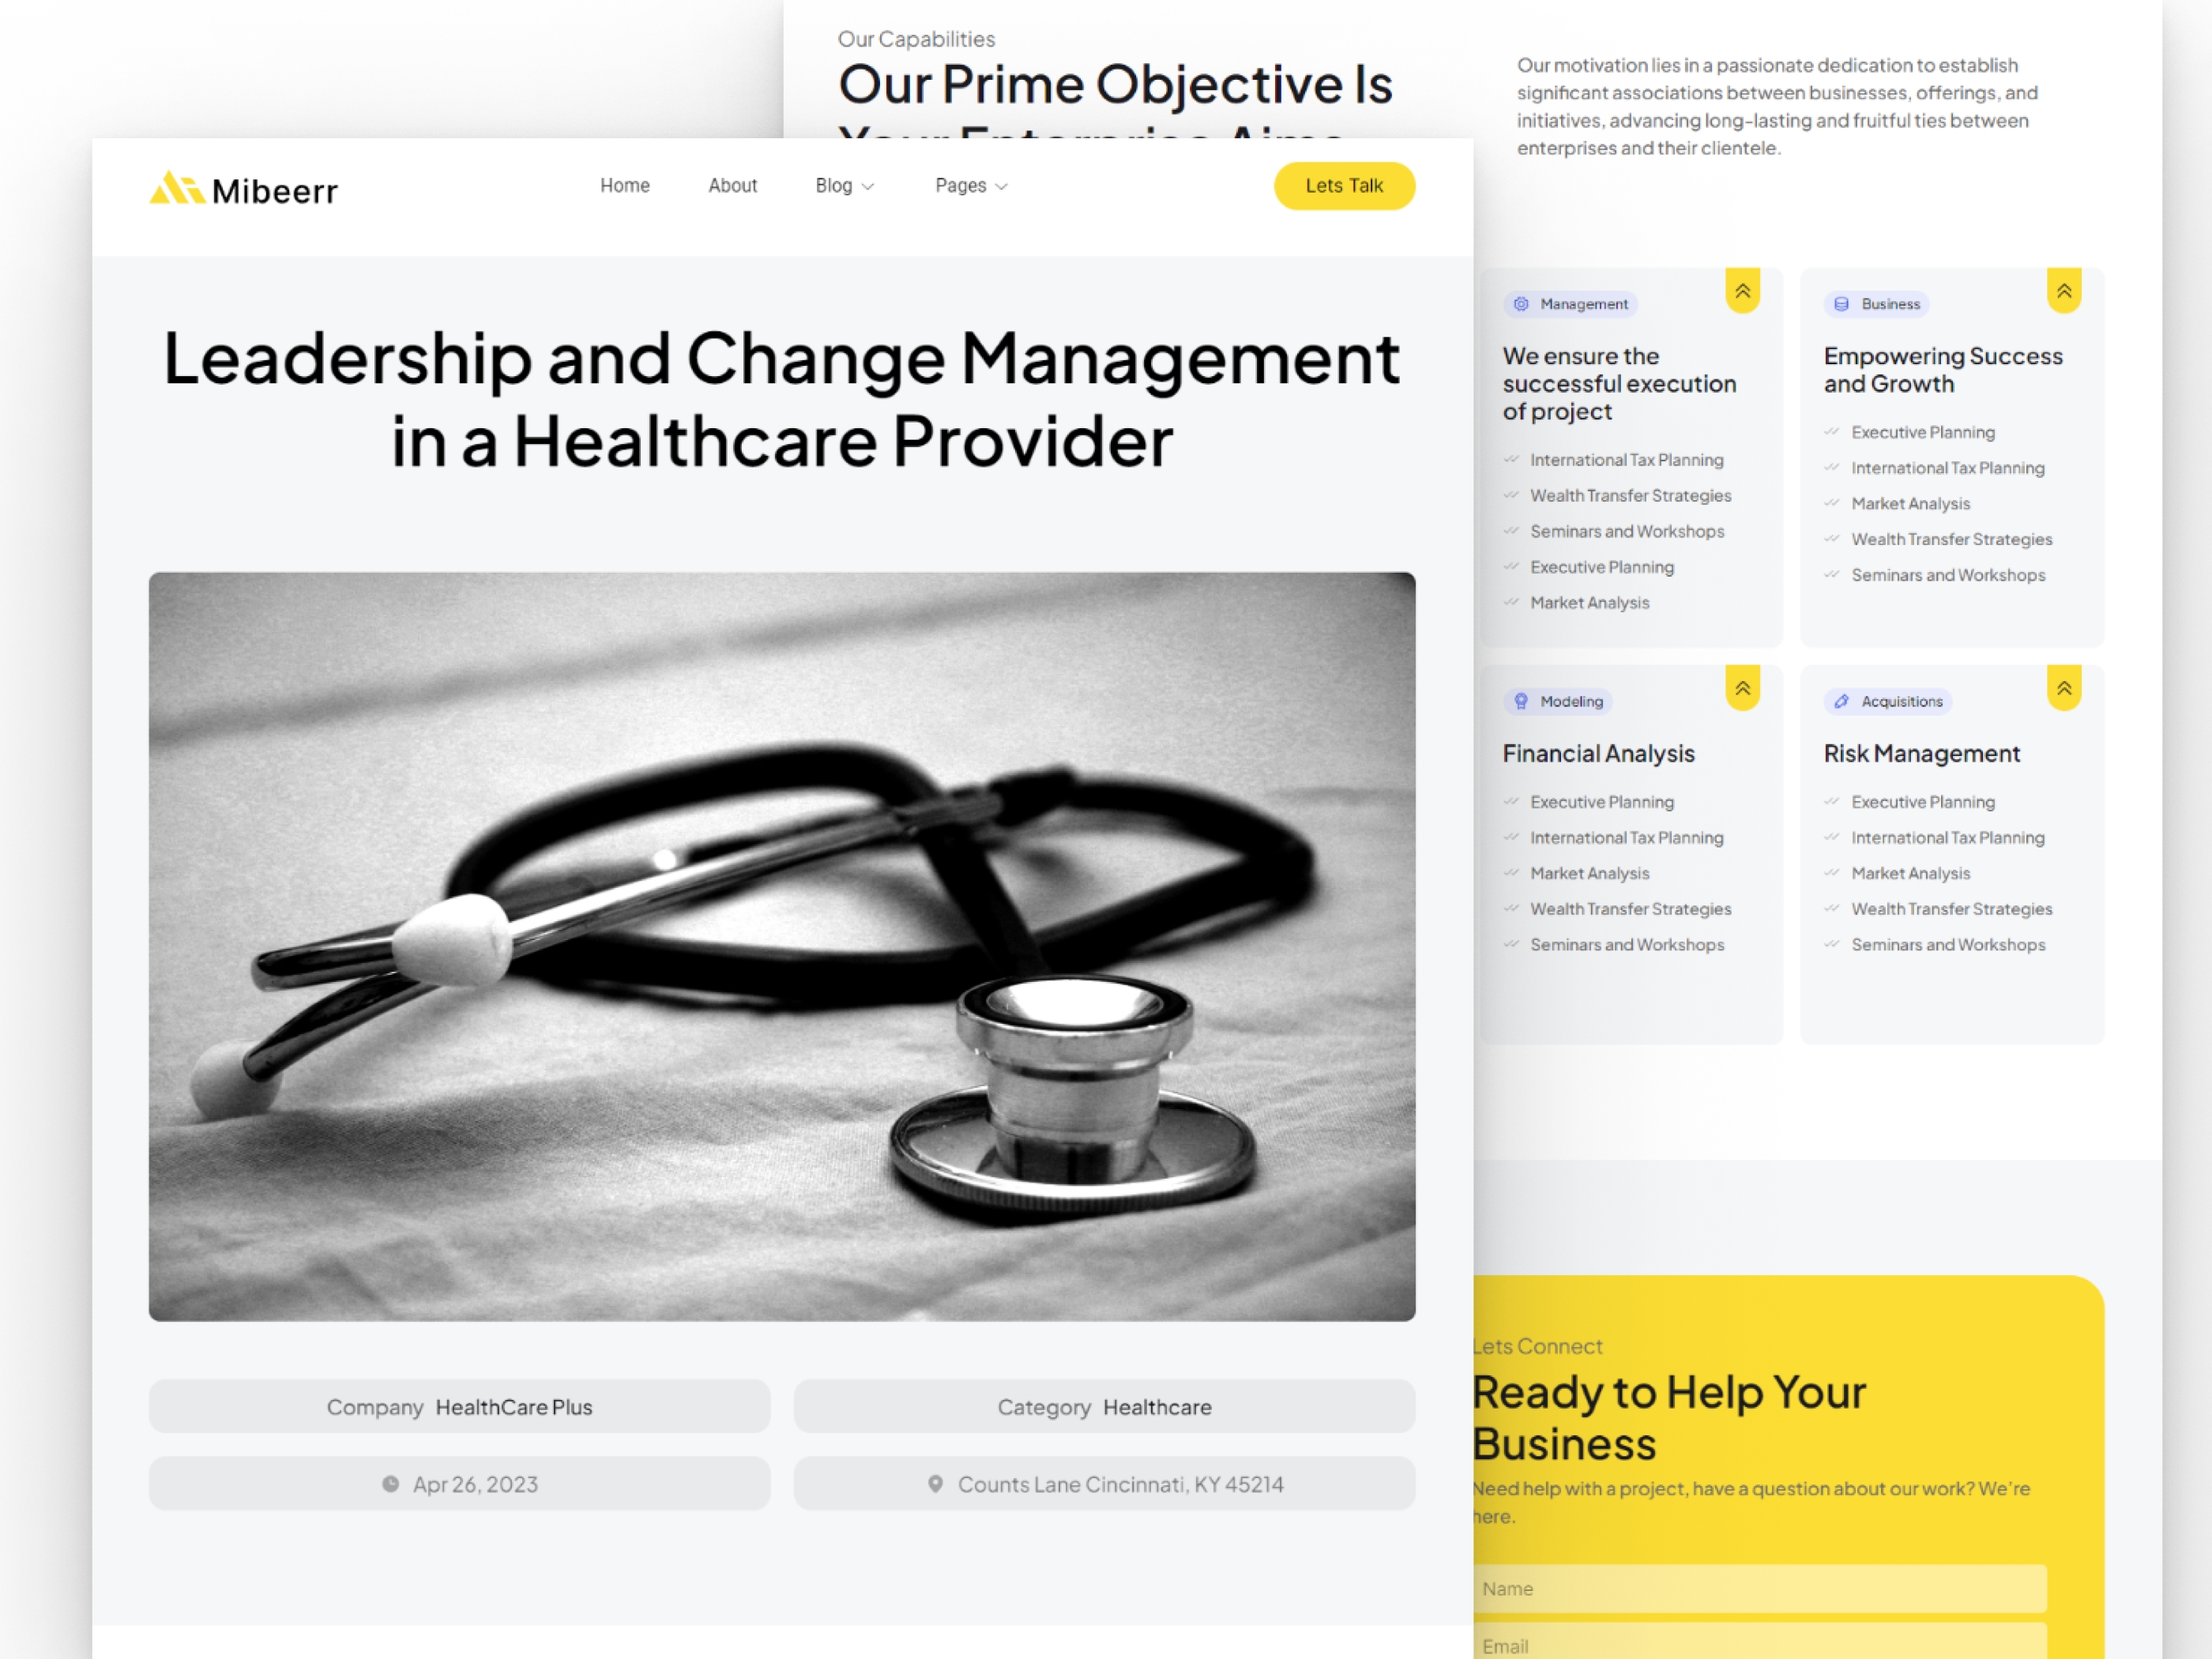The width and height of the screenshot is (2212, 1659).
Task: Click the Lets Talk button
Action: (1343, 185)
